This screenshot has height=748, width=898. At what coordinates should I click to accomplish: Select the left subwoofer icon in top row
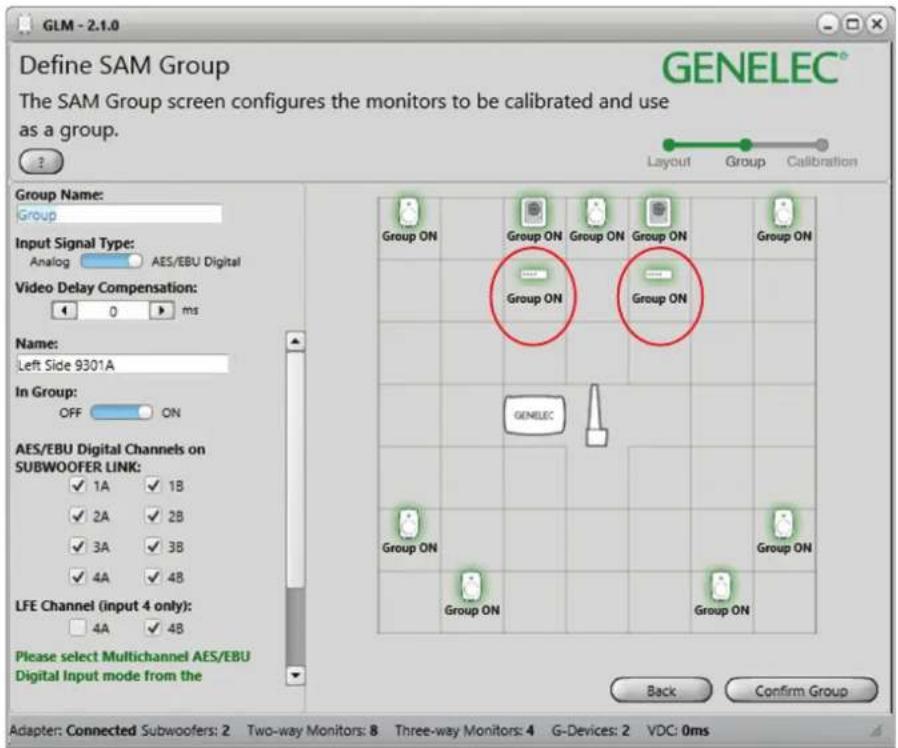534,212
